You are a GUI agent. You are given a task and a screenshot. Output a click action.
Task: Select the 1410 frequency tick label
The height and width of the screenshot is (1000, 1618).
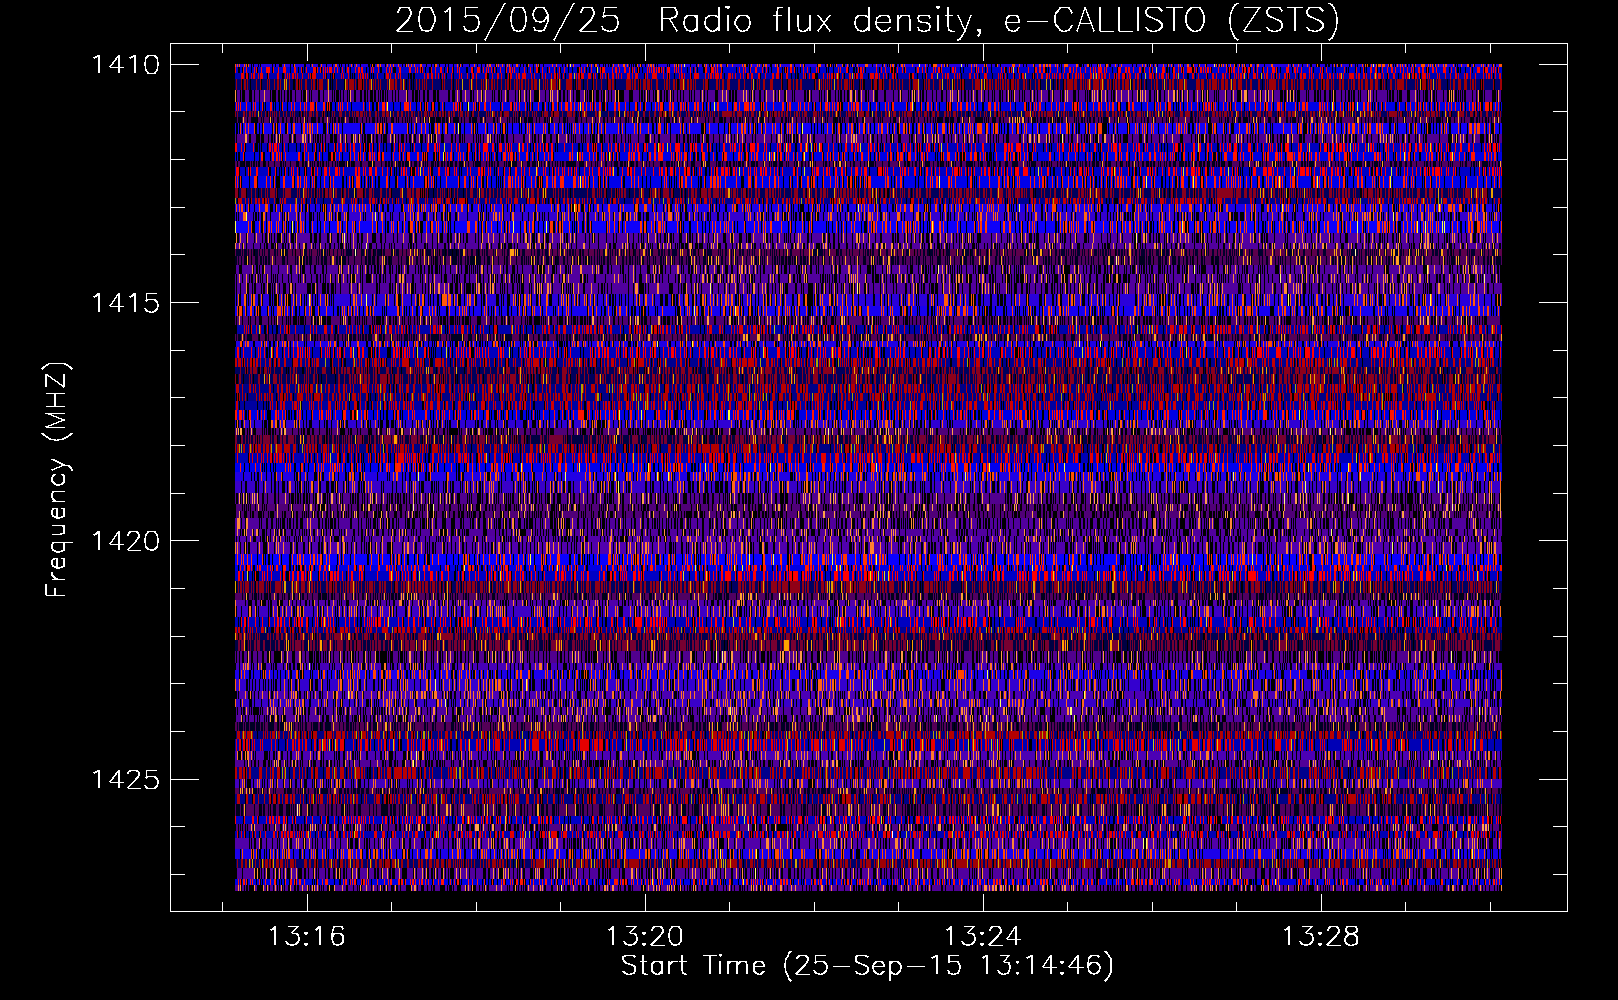point(125,65)
